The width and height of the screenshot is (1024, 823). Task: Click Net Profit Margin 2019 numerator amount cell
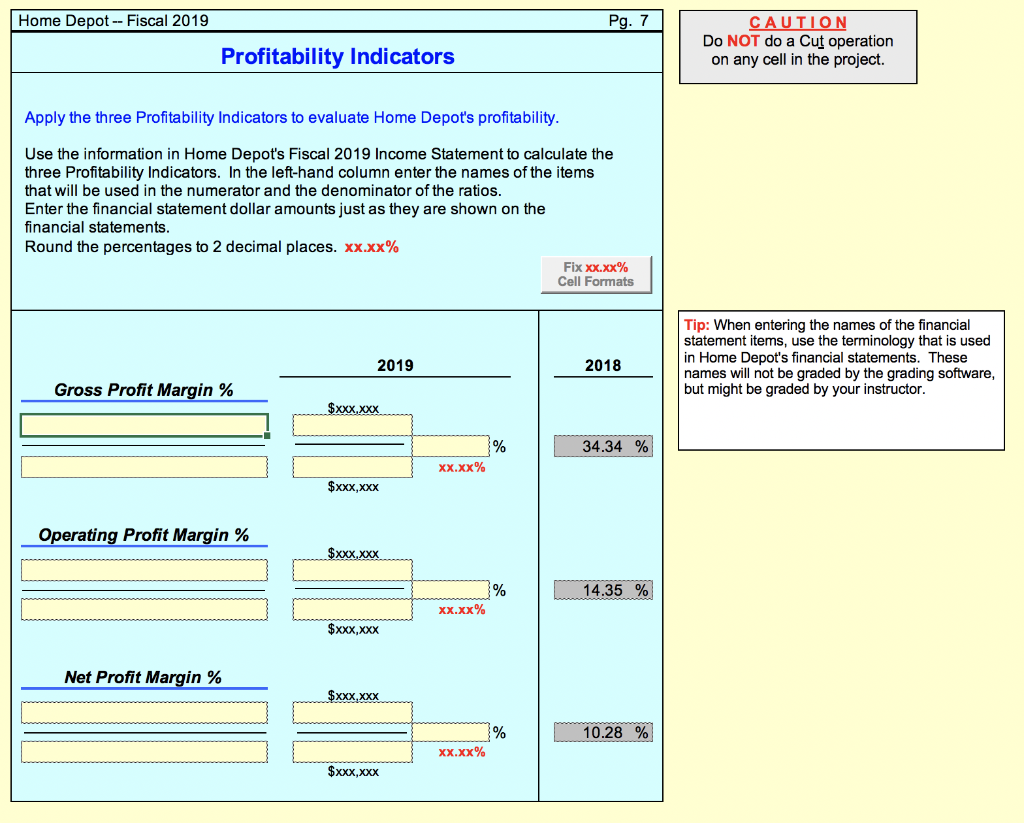click(x=352, y=713)
